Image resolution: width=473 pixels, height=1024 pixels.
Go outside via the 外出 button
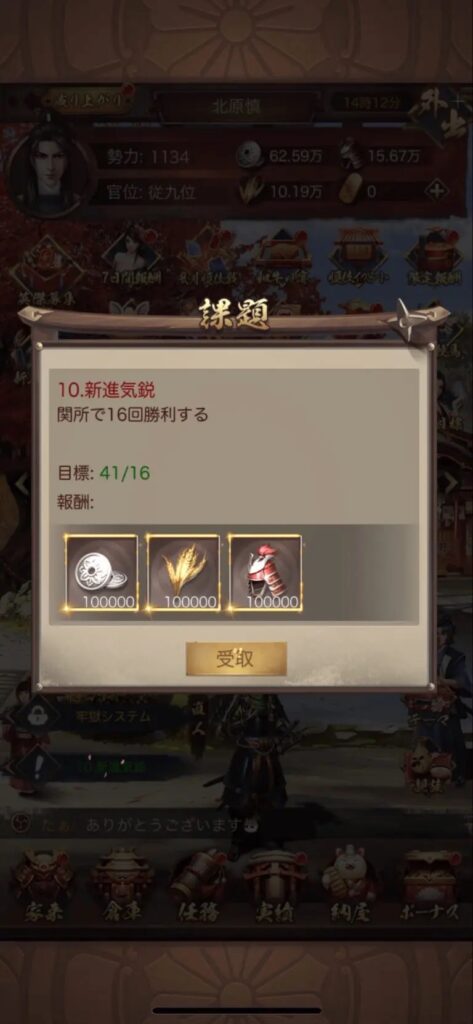[440, 109]
